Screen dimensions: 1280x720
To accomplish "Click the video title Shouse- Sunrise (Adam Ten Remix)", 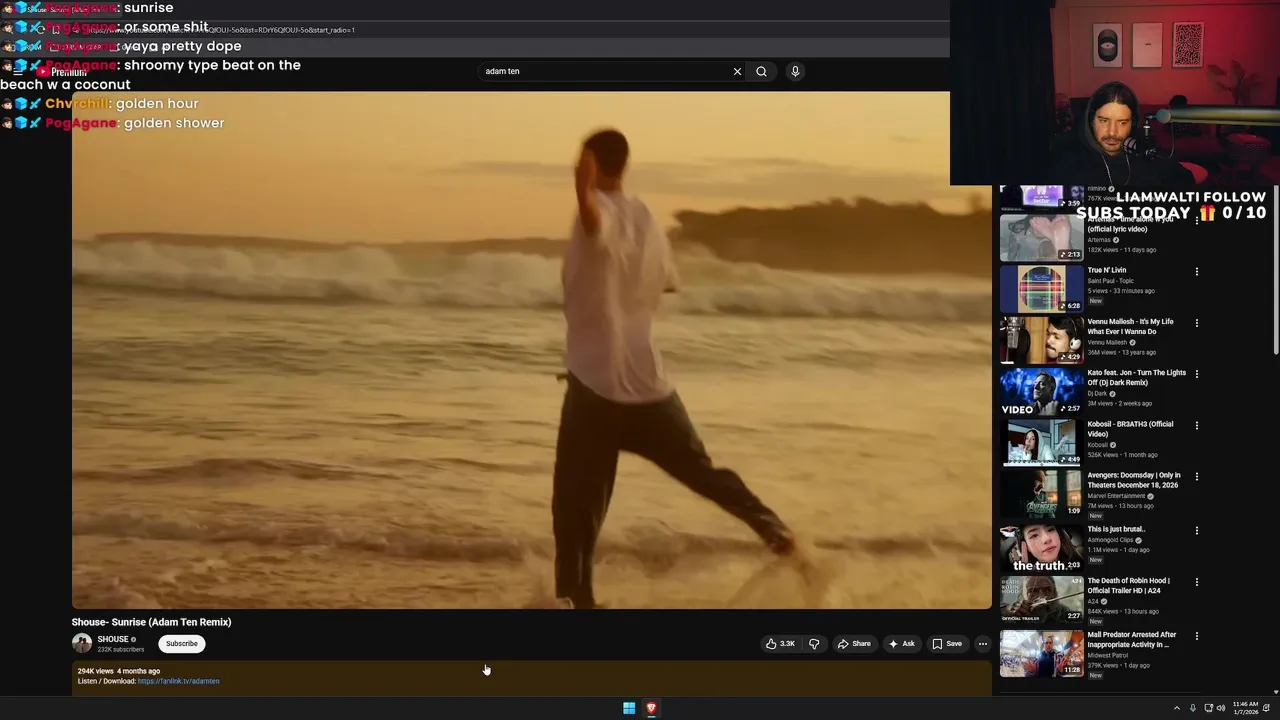I will 151,622.
